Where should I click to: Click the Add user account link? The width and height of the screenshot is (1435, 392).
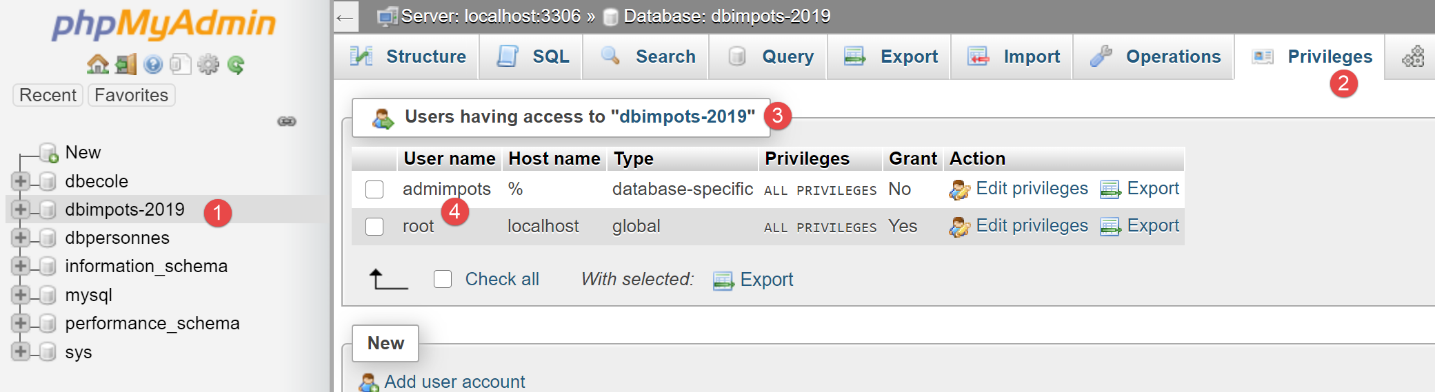pyautogui.click(x=455, y=382)
